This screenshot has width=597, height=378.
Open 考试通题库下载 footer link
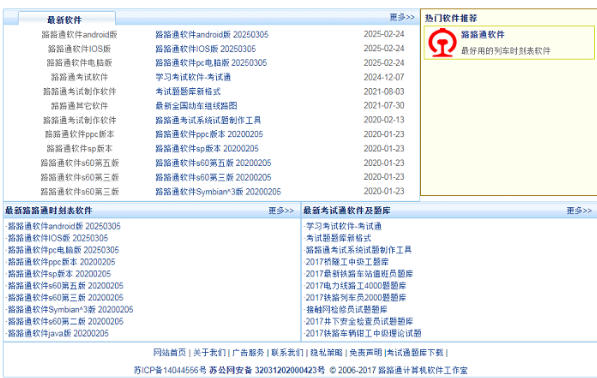coord(415,352)
